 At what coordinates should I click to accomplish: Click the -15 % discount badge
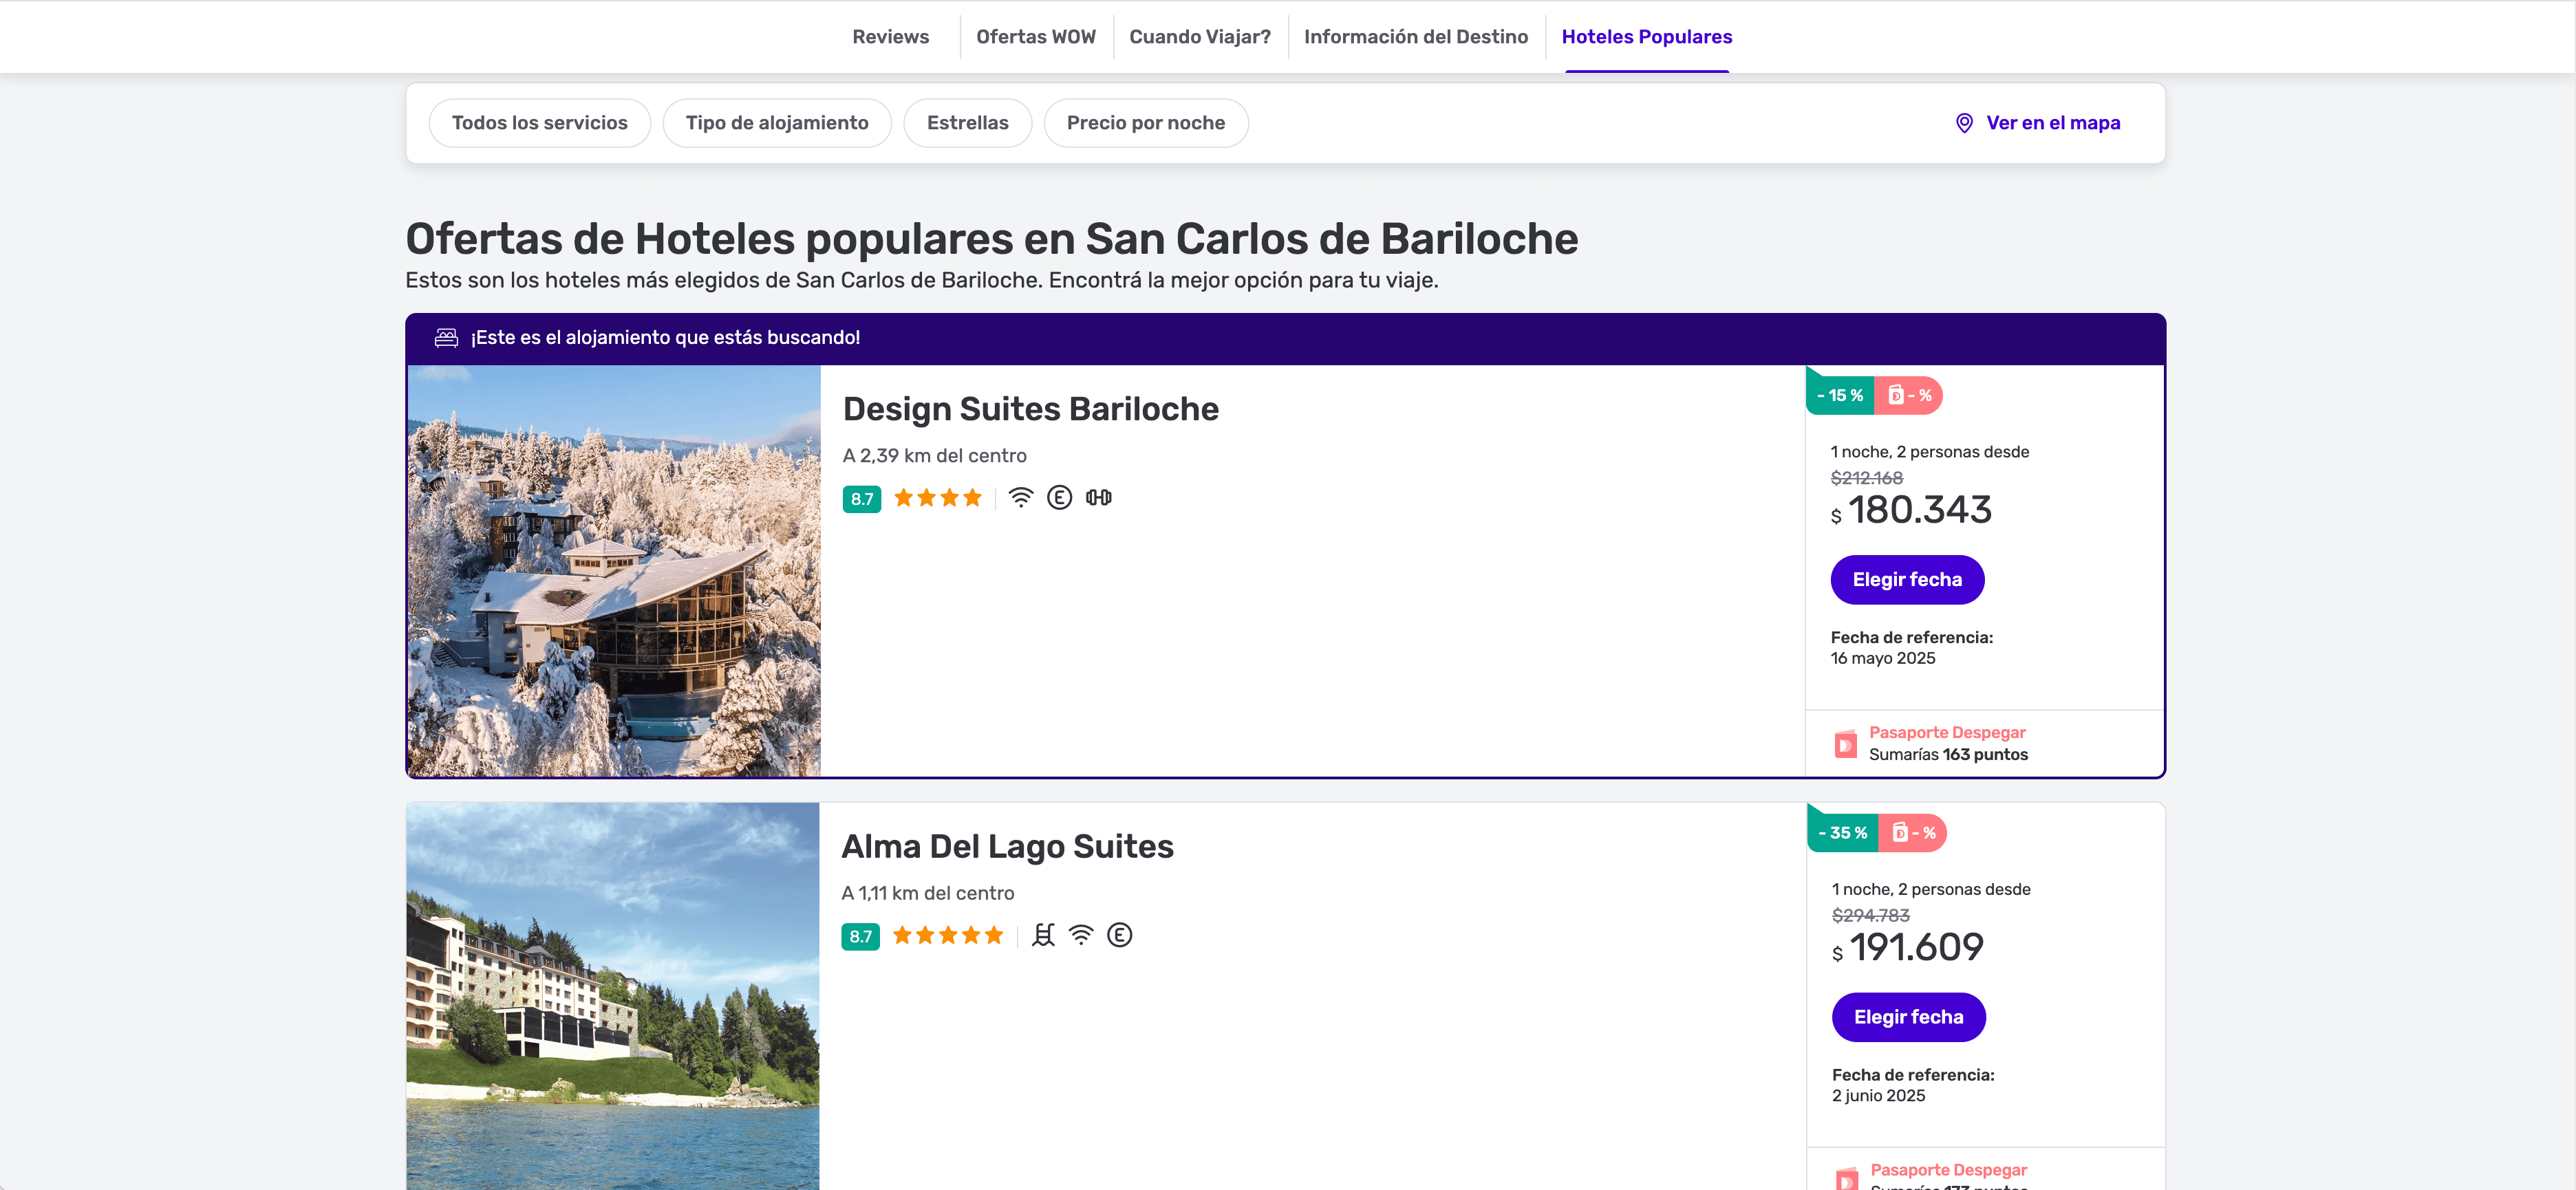(x=1839, y=396)
